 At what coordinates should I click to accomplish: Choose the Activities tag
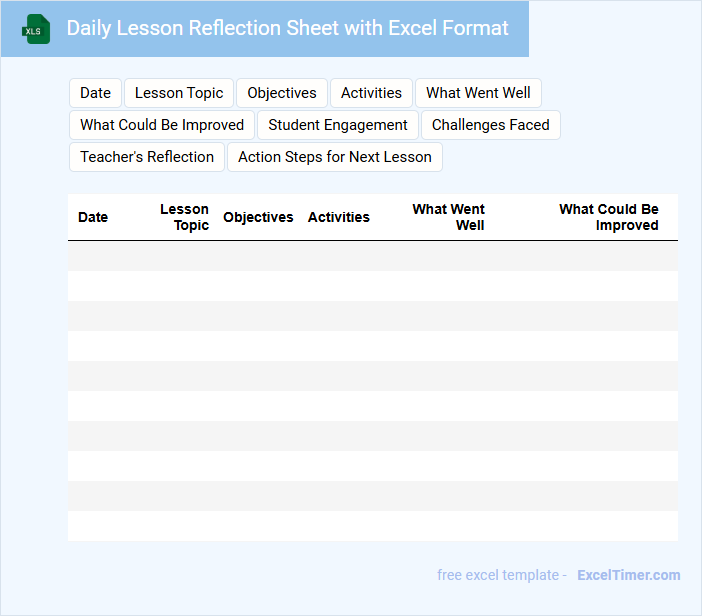[x=371, y=93]
